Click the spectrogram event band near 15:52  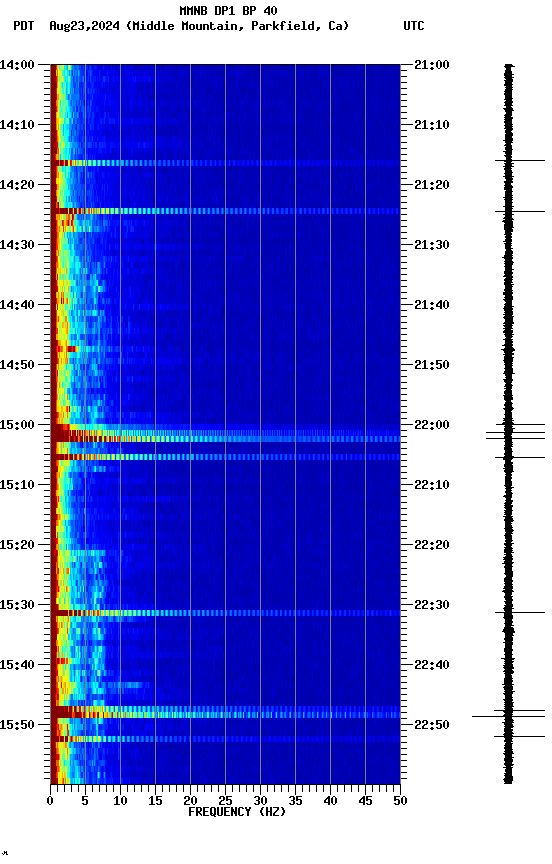(x=225, y=739)
